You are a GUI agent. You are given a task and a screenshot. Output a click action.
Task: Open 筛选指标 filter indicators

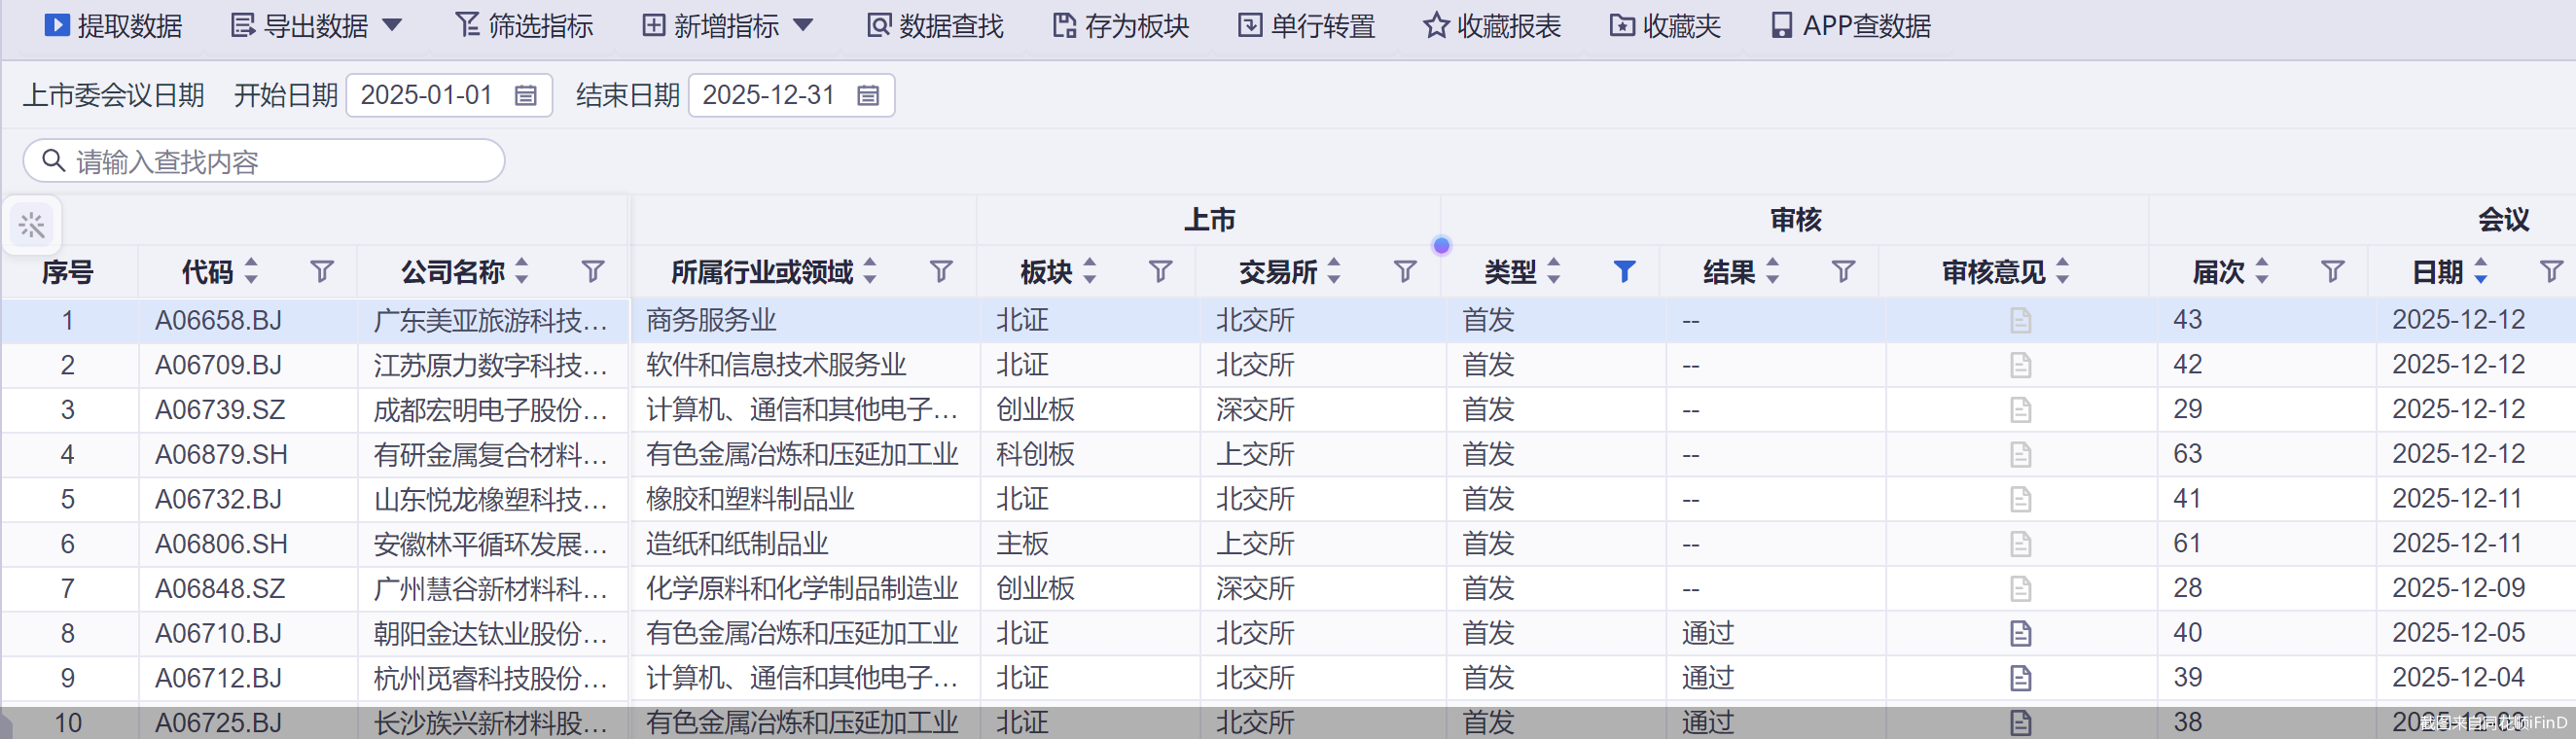[524, 26]
